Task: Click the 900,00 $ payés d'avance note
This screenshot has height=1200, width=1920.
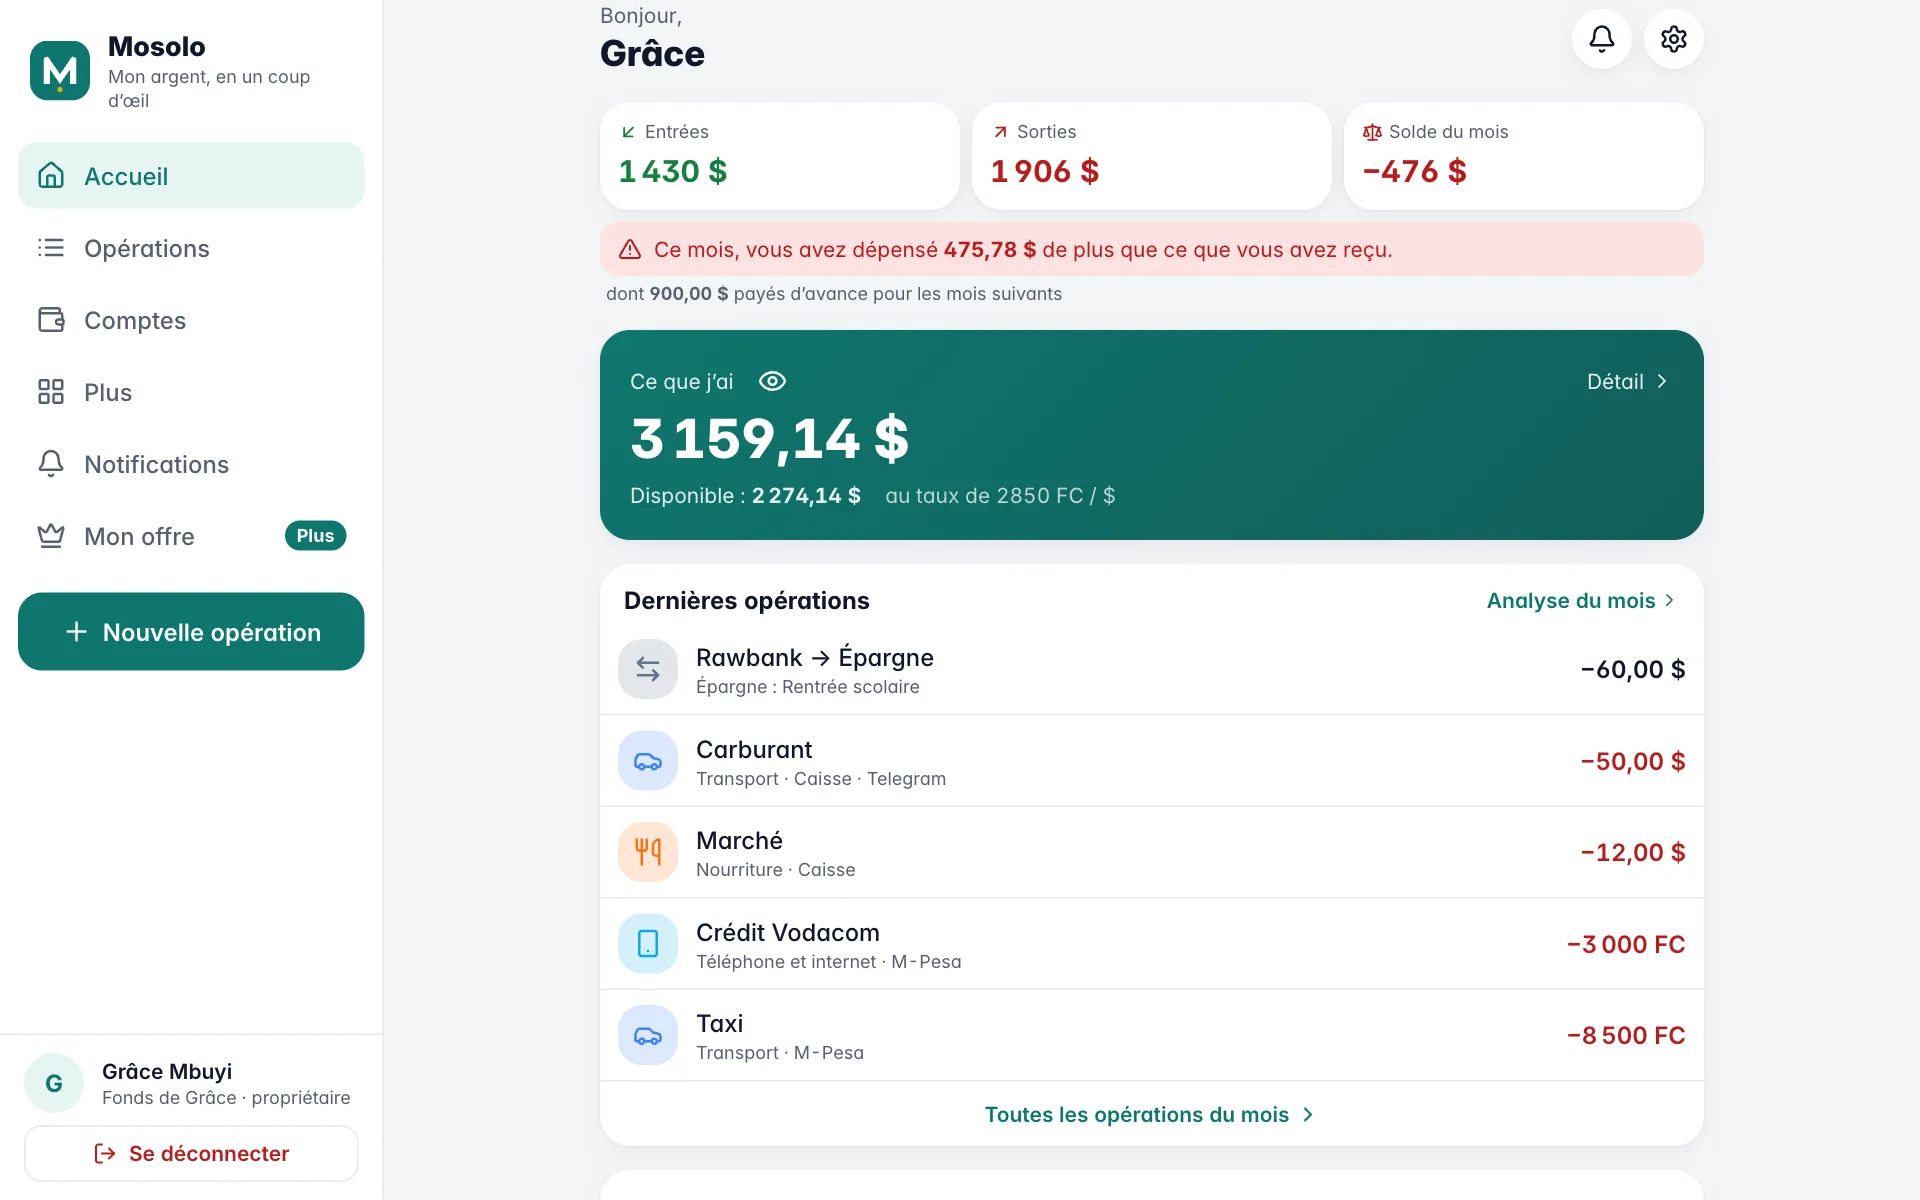Action: tap(834, 294)
